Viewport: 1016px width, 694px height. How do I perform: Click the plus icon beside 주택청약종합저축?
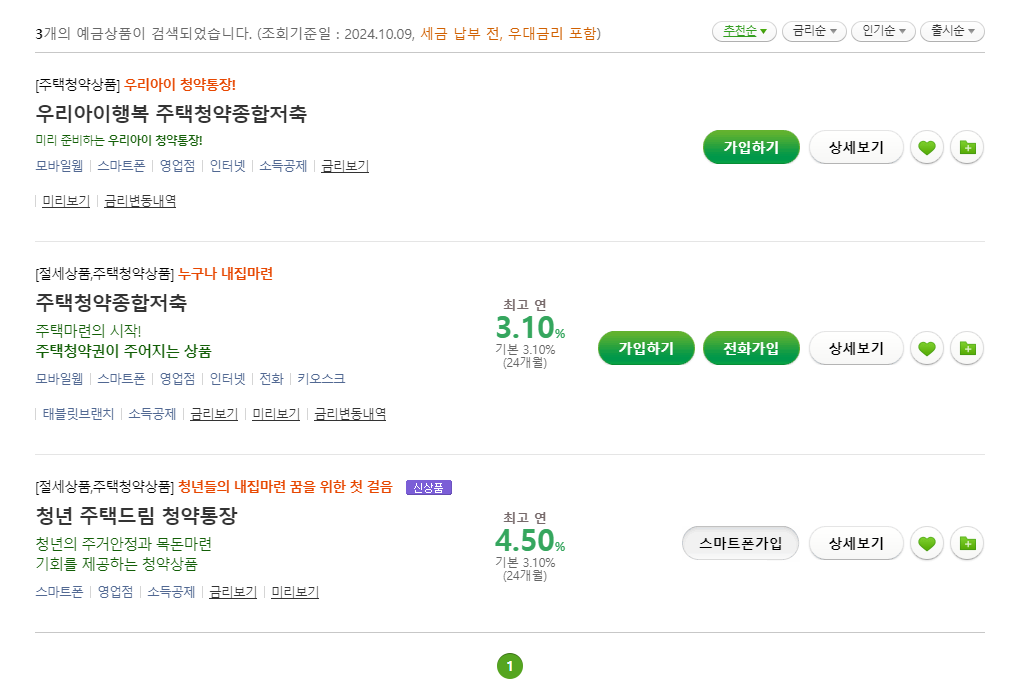tap(966, 348)
